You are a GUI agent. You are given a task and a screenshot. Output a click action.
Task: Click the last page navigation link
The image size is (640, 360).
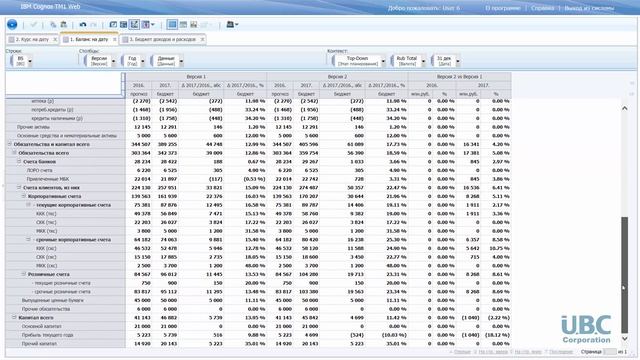561,352
